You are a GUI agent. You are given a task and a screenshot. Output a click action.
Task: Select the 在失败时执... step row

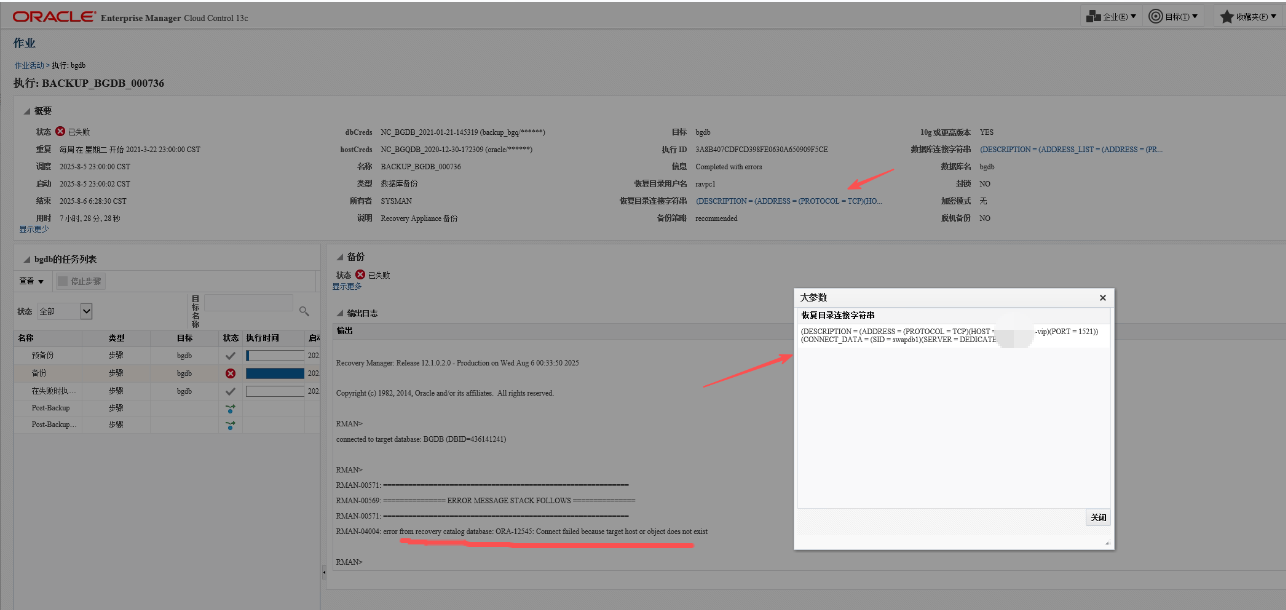165,391
